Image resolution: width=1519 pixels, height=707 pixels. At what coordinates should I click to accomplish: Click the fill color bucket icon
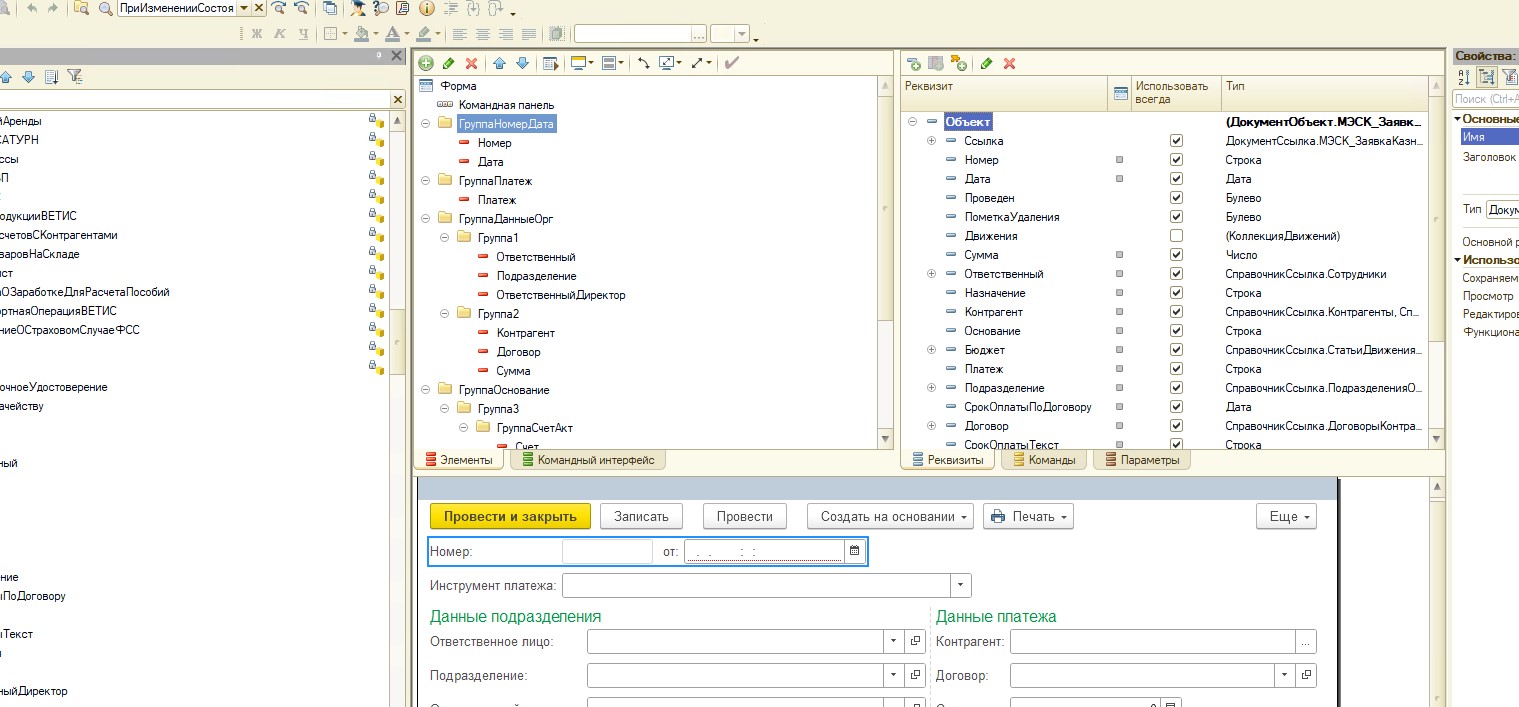click(x=361, y=34)
